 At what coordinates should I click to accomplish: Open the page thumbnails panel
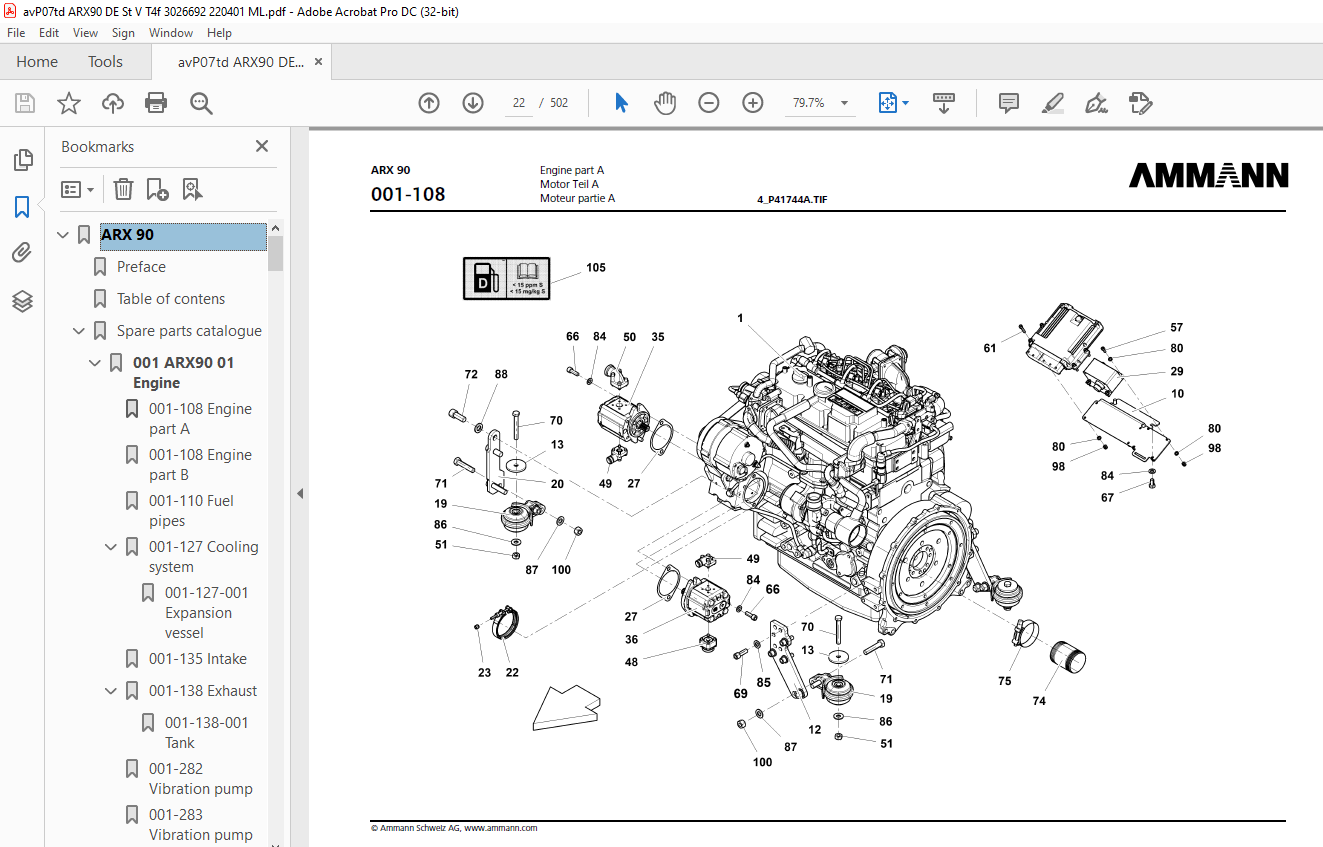tap(22, 160)
